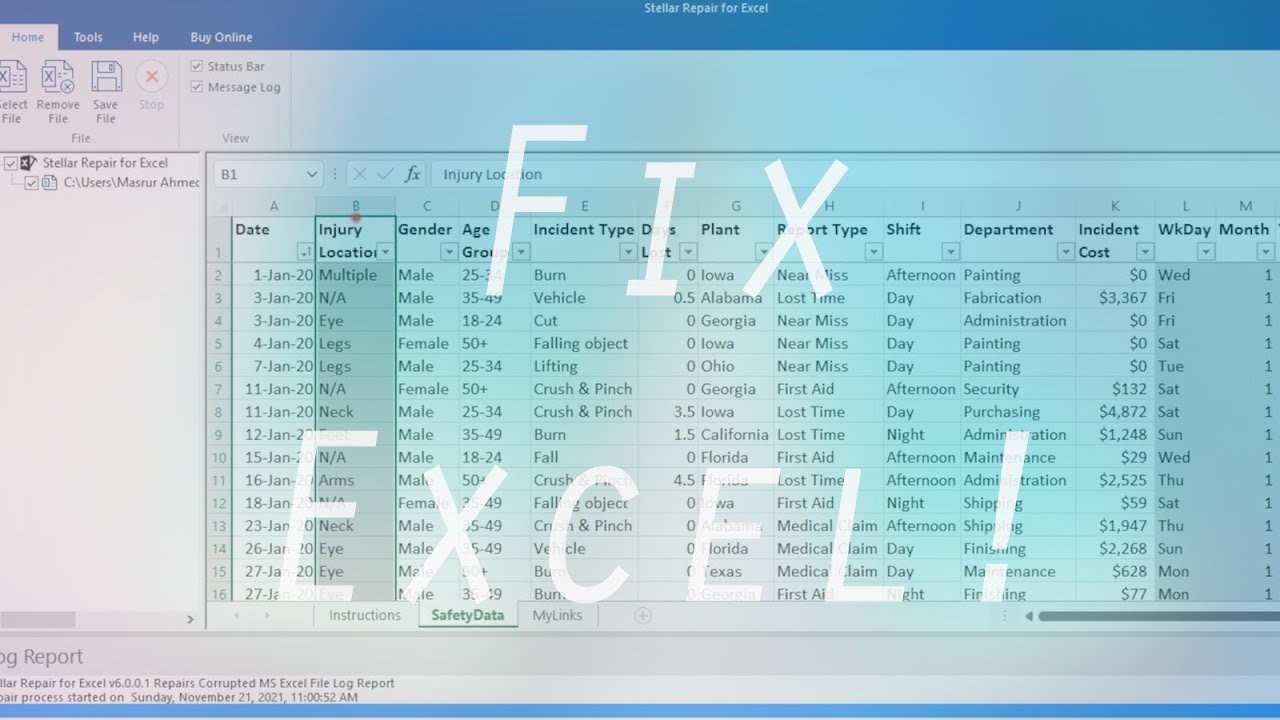Open the Report Type filter dropdown

point(874,252)
